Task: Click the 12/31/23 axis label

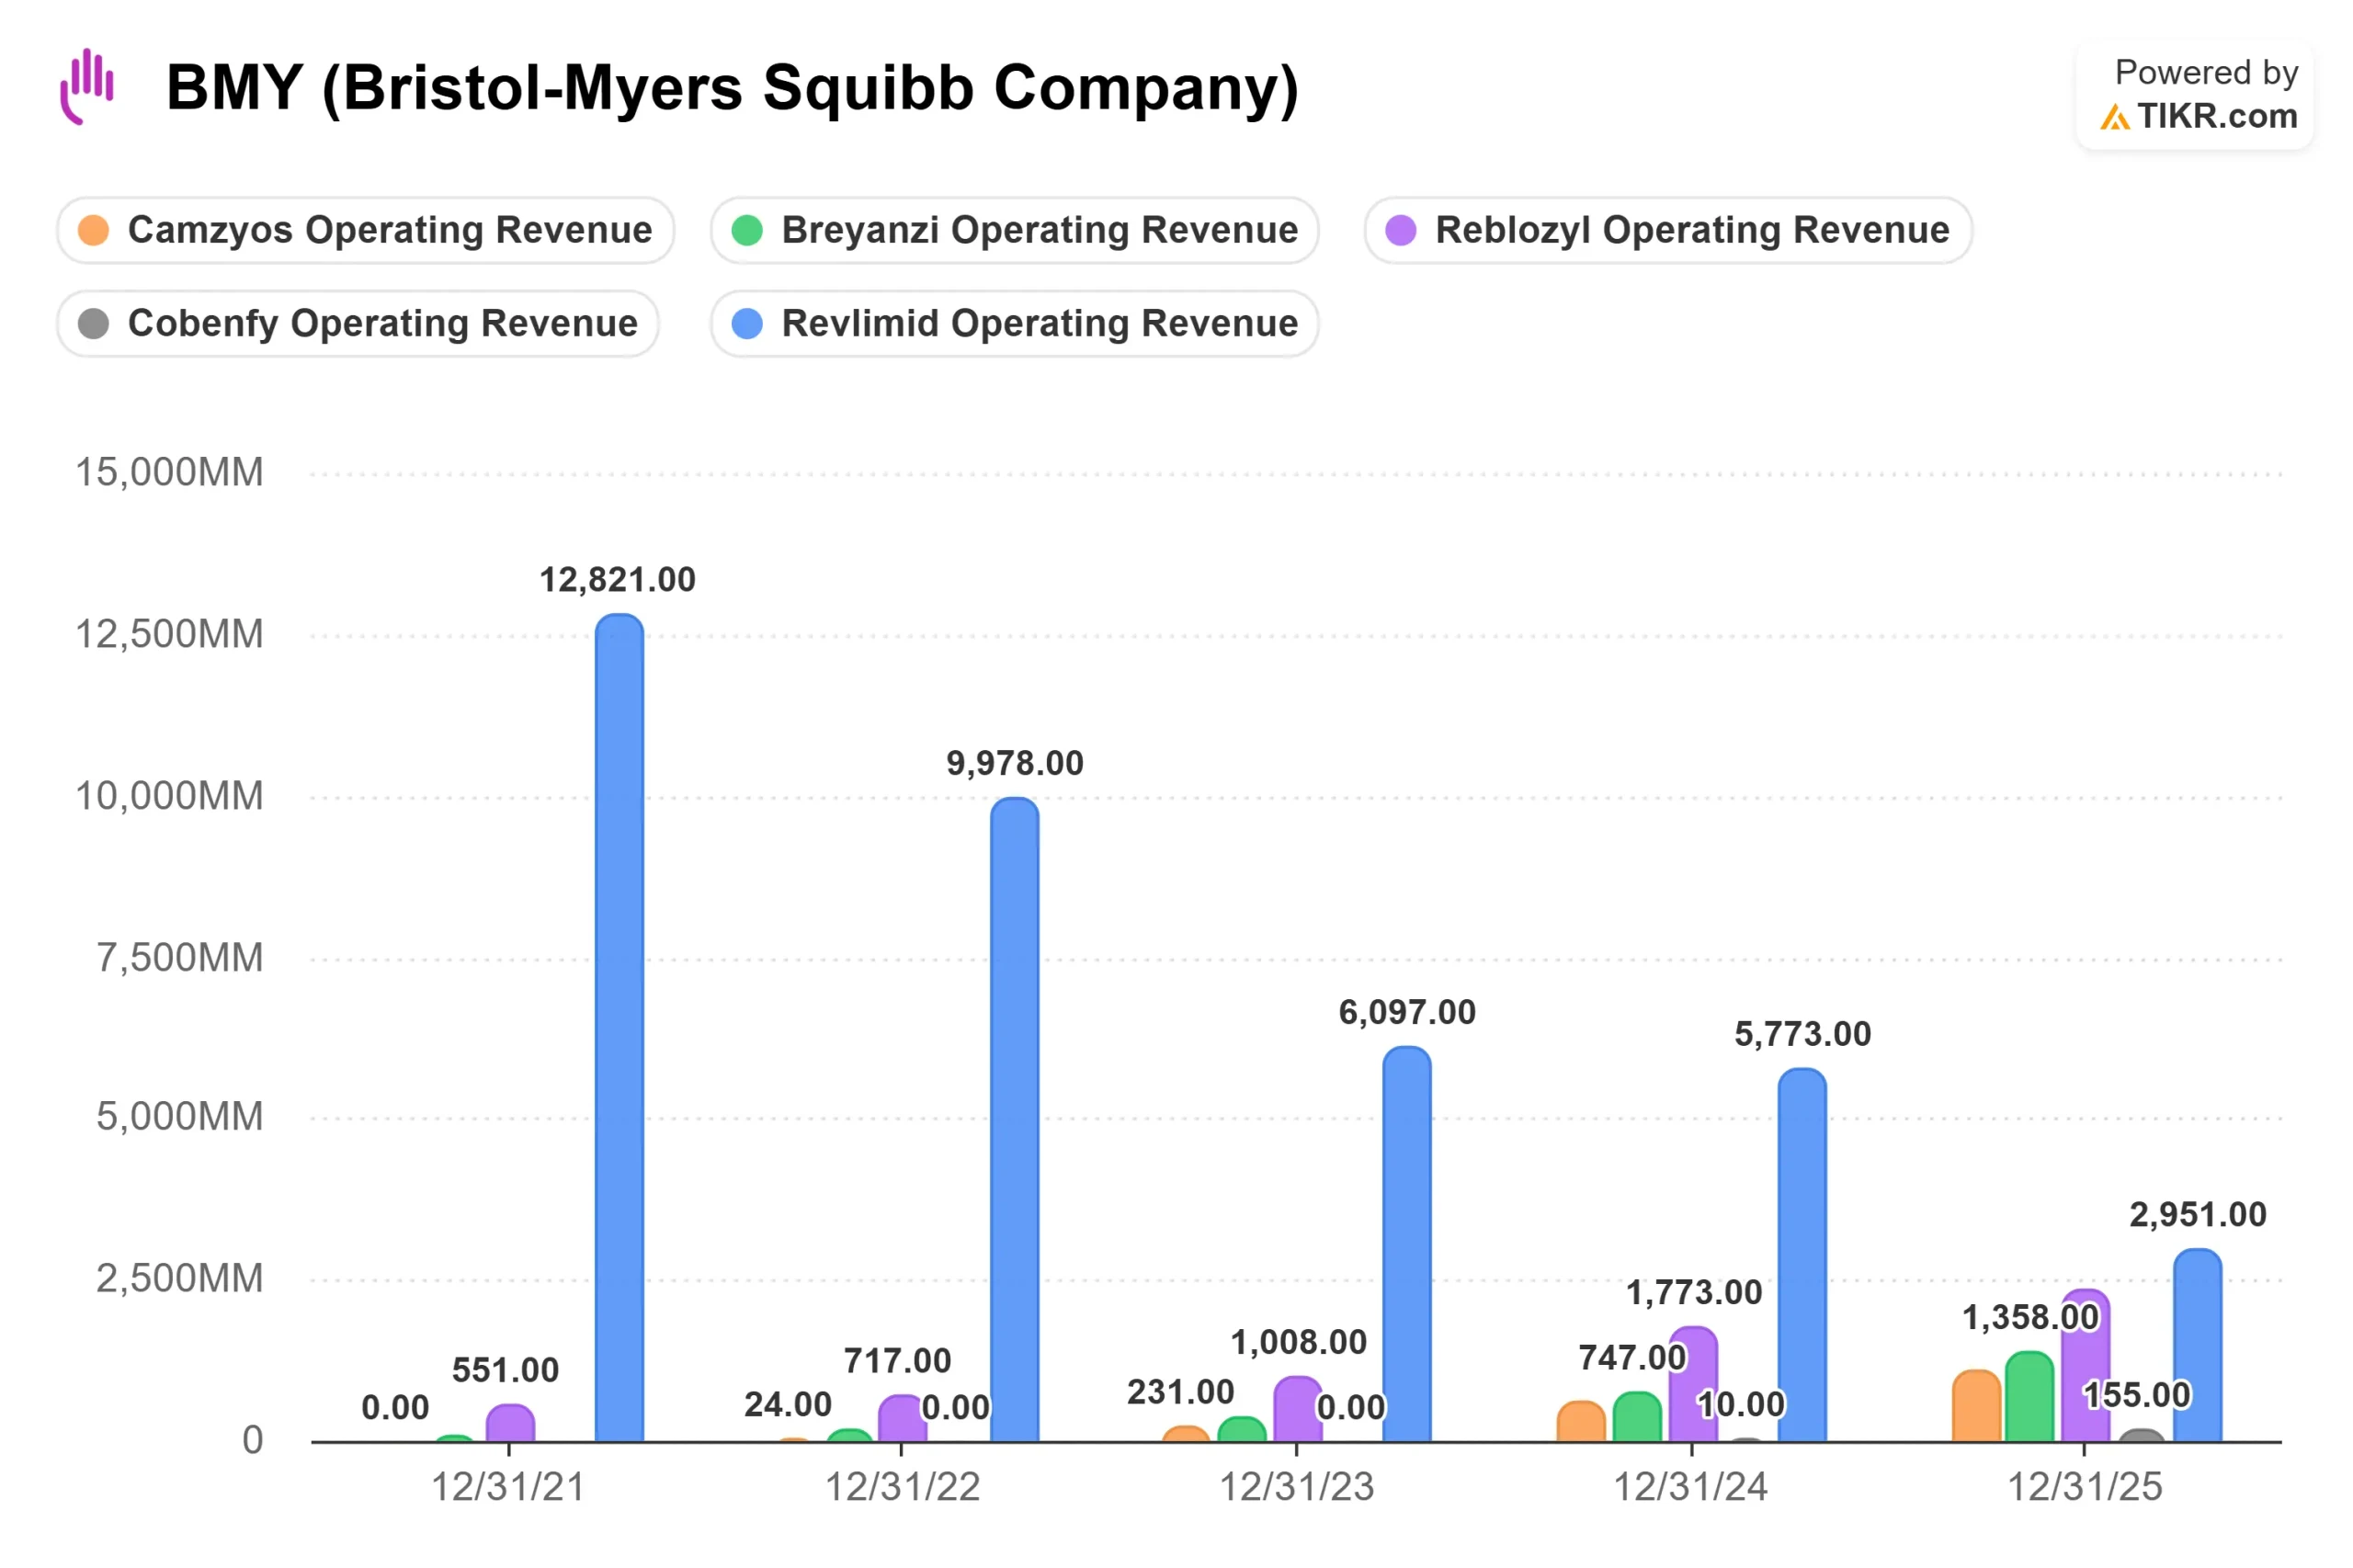Action: click(1296, 1487)
